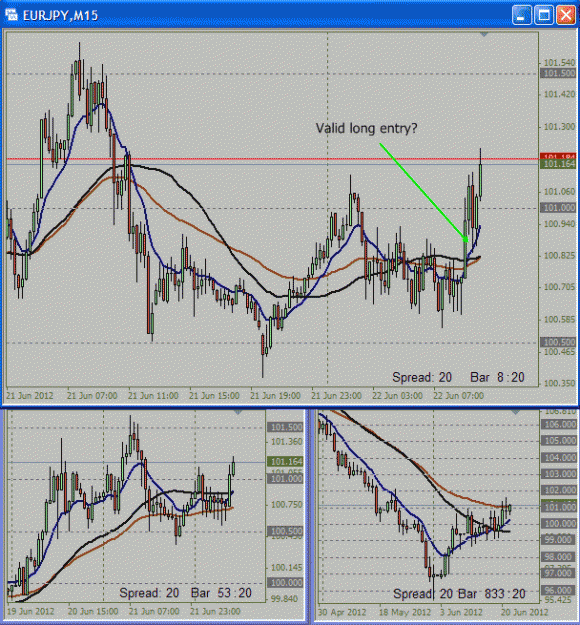
Task: Close the EURJPY,M15 chart window
Action: [566, 15]
